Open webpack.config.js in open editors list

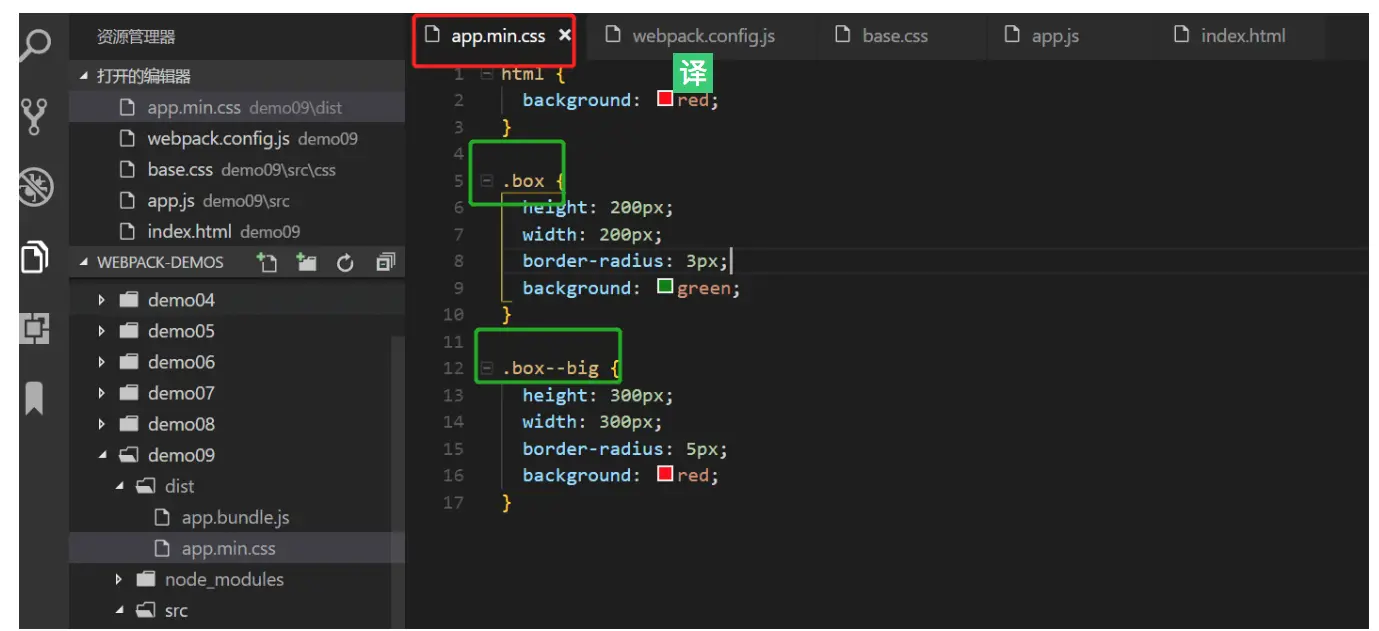coord(237,138)
